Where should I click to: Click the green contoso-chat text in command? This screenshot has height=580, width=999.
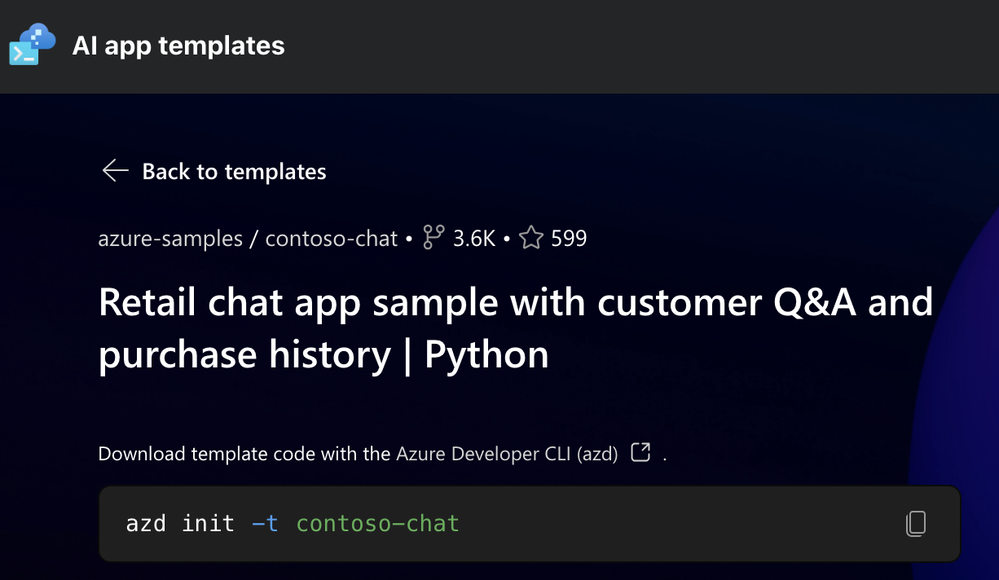pos(377,523)
